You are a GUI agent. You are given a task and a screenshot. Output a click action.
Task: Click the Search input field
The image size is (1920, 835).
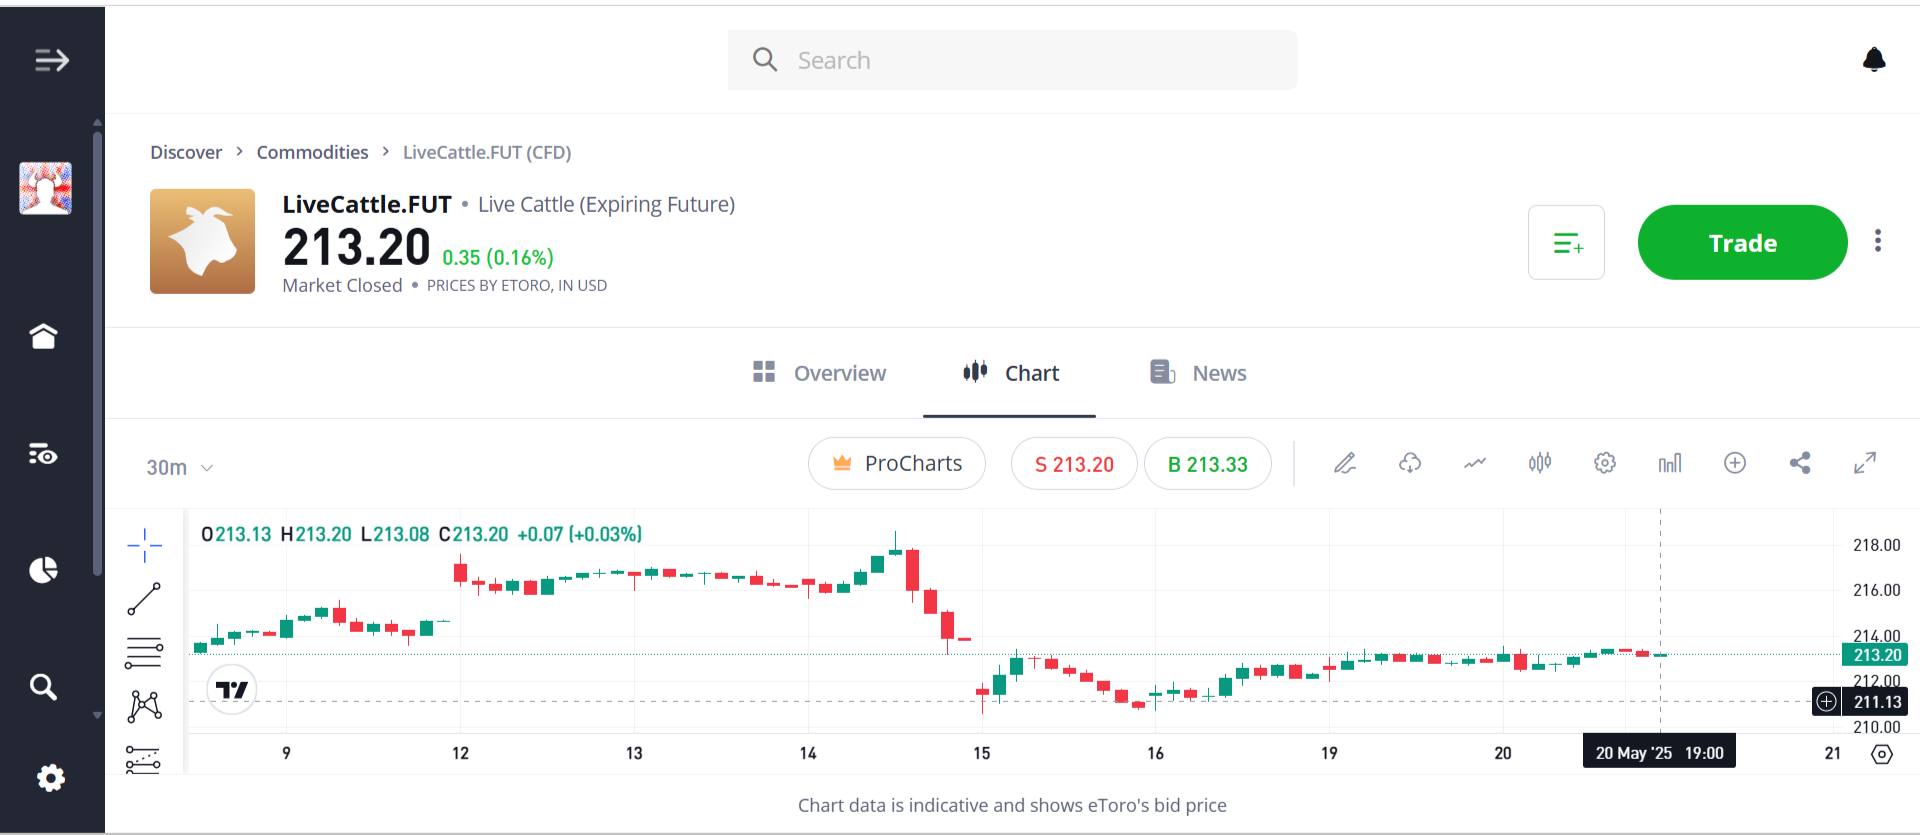coord(1012,60)
